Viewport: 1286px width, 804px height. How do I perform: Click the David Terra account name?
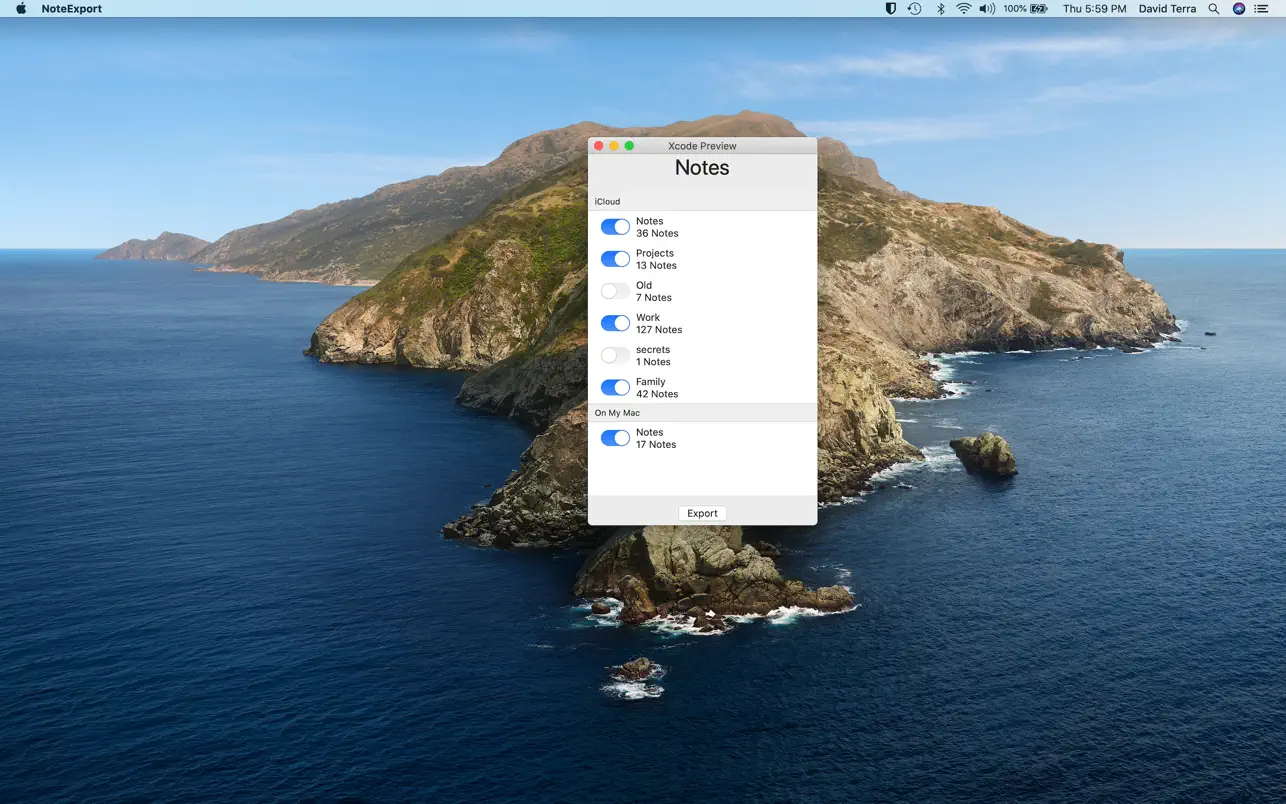click(1166, 8)
